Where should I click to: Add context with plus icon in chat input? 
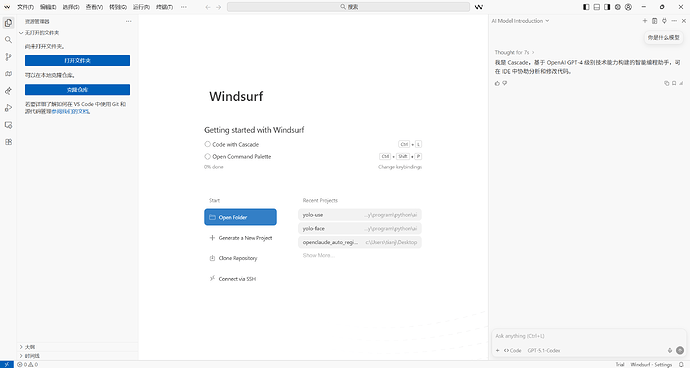498,350
